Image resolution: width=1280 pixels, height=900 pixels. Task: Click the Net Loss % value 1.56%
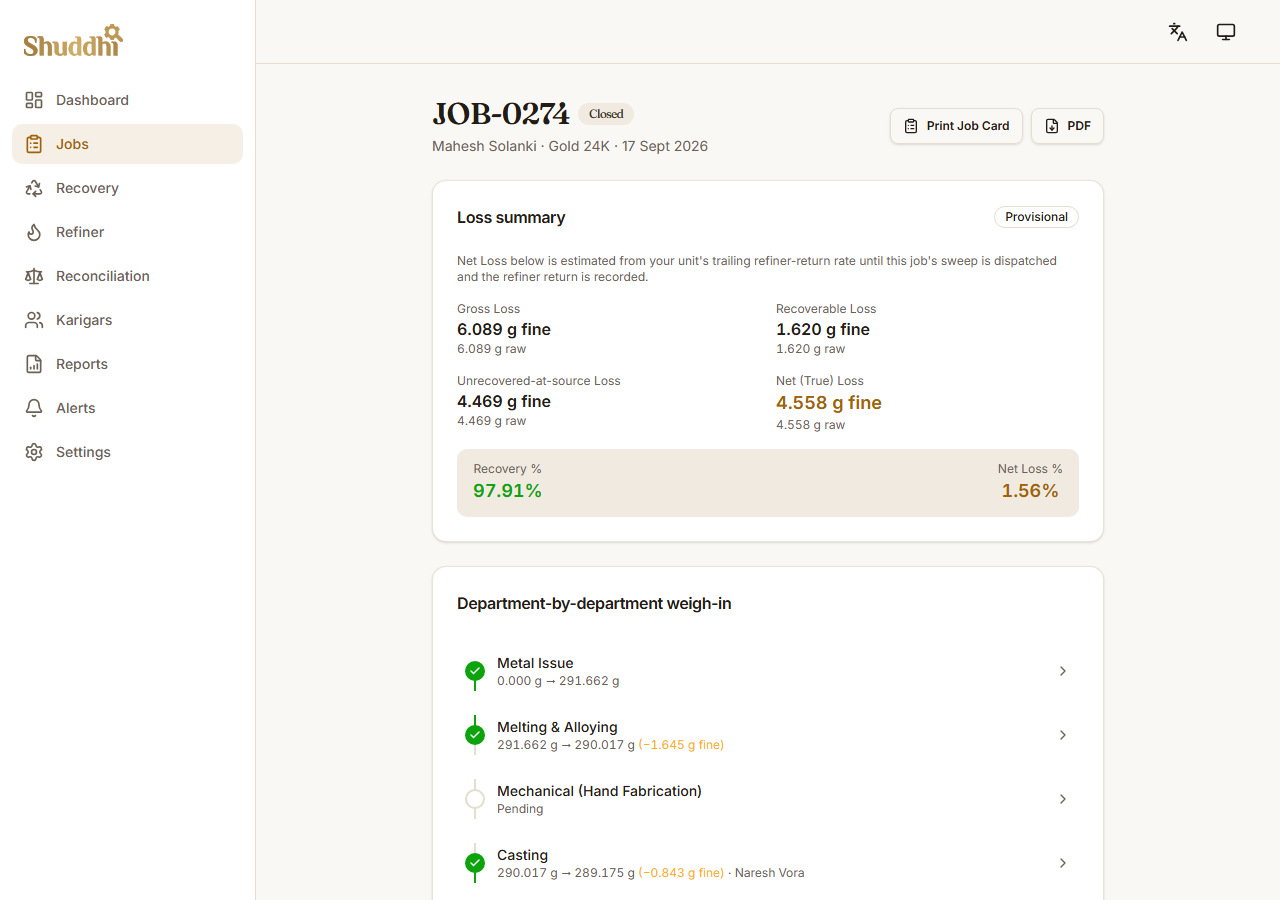pyautogui.click(x=1030, y=491)
